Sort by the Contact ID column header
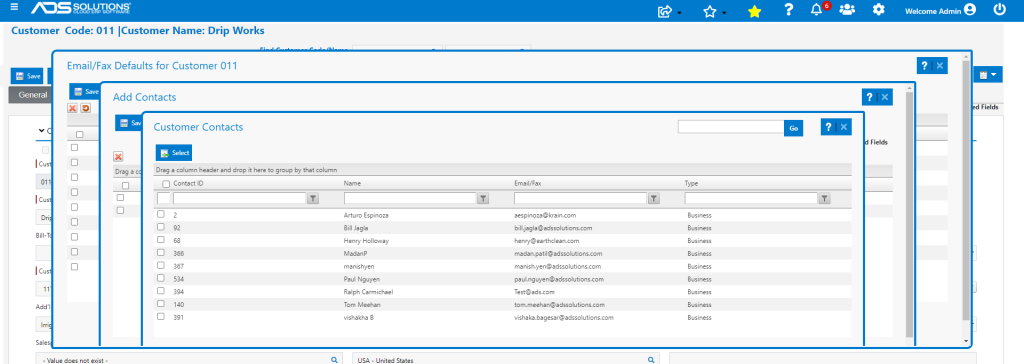The width and height of the screenshot is (1024, 364). coord(188,184)
